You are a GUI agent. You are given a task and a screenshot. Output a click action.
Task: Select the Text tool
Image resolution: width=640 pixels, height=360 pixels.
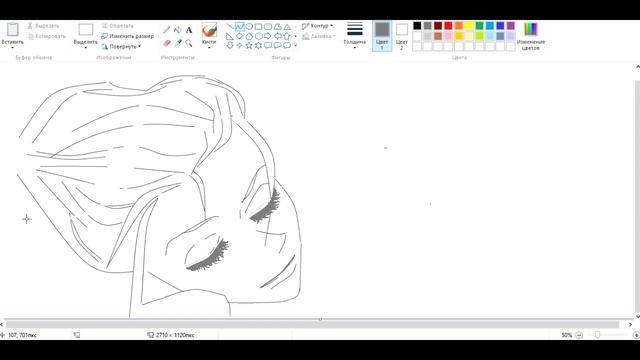189,30
